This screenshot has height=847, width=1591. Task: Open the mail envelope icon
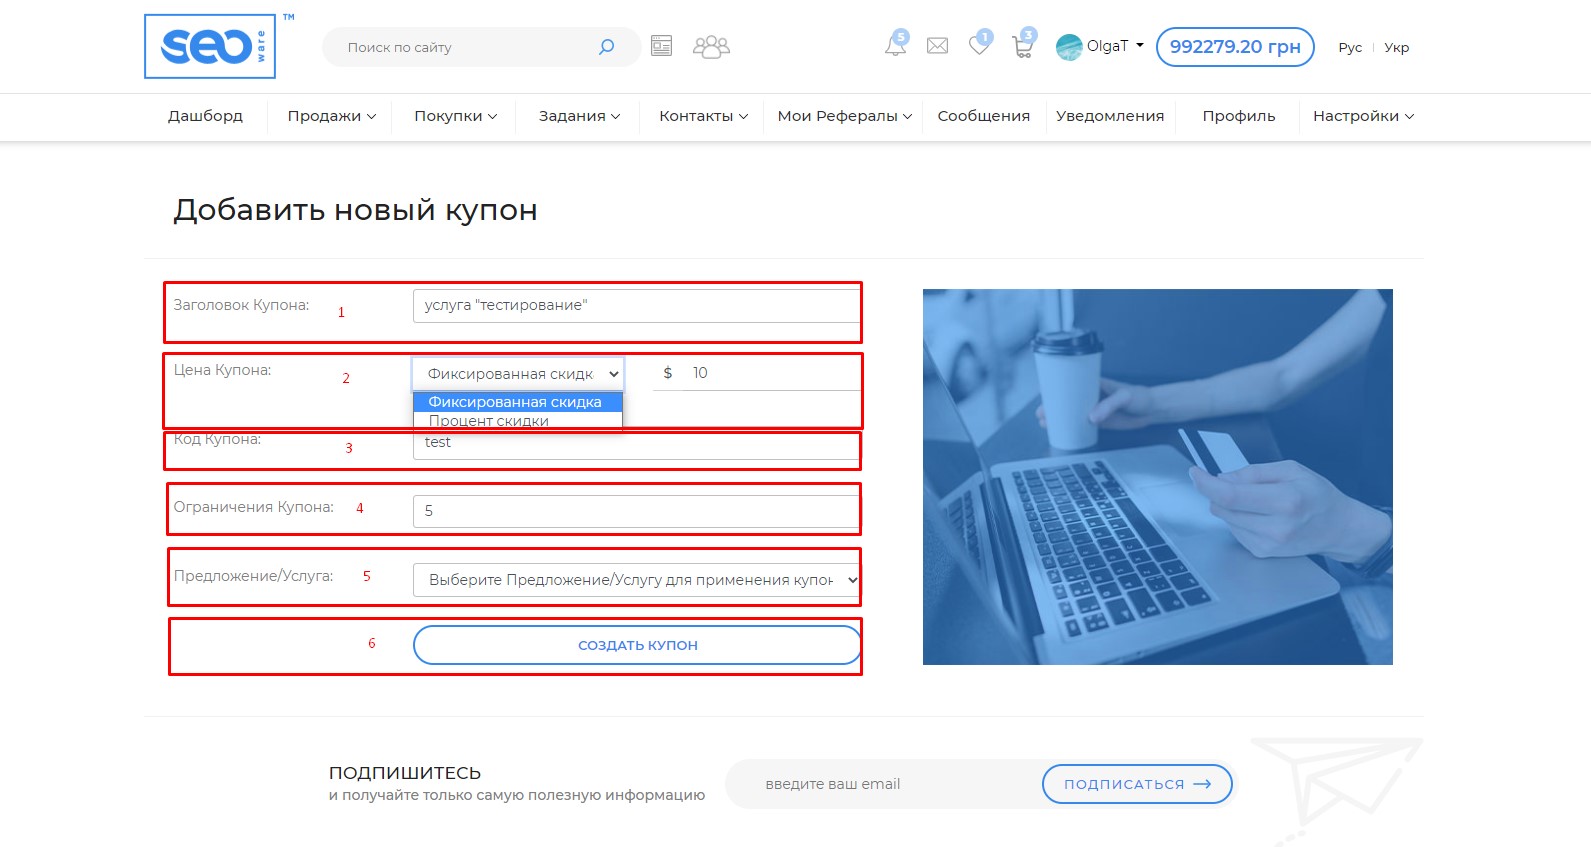[937, 46]
